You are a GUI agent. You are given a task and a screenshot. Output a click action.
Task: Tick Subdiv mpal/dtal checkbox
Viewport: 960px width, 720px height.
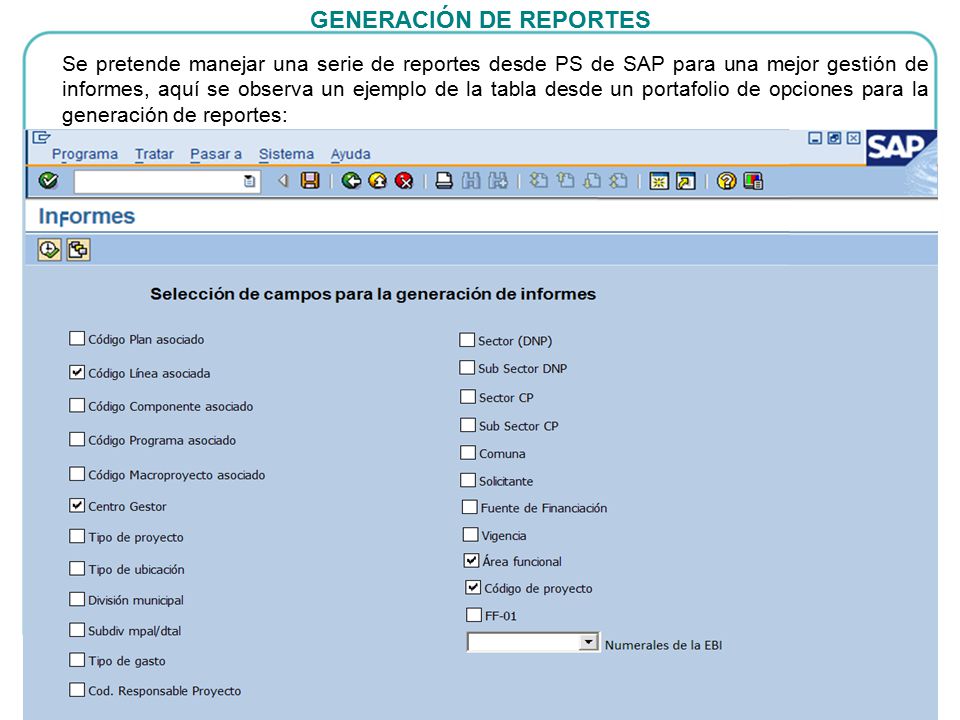coord(77,629)
